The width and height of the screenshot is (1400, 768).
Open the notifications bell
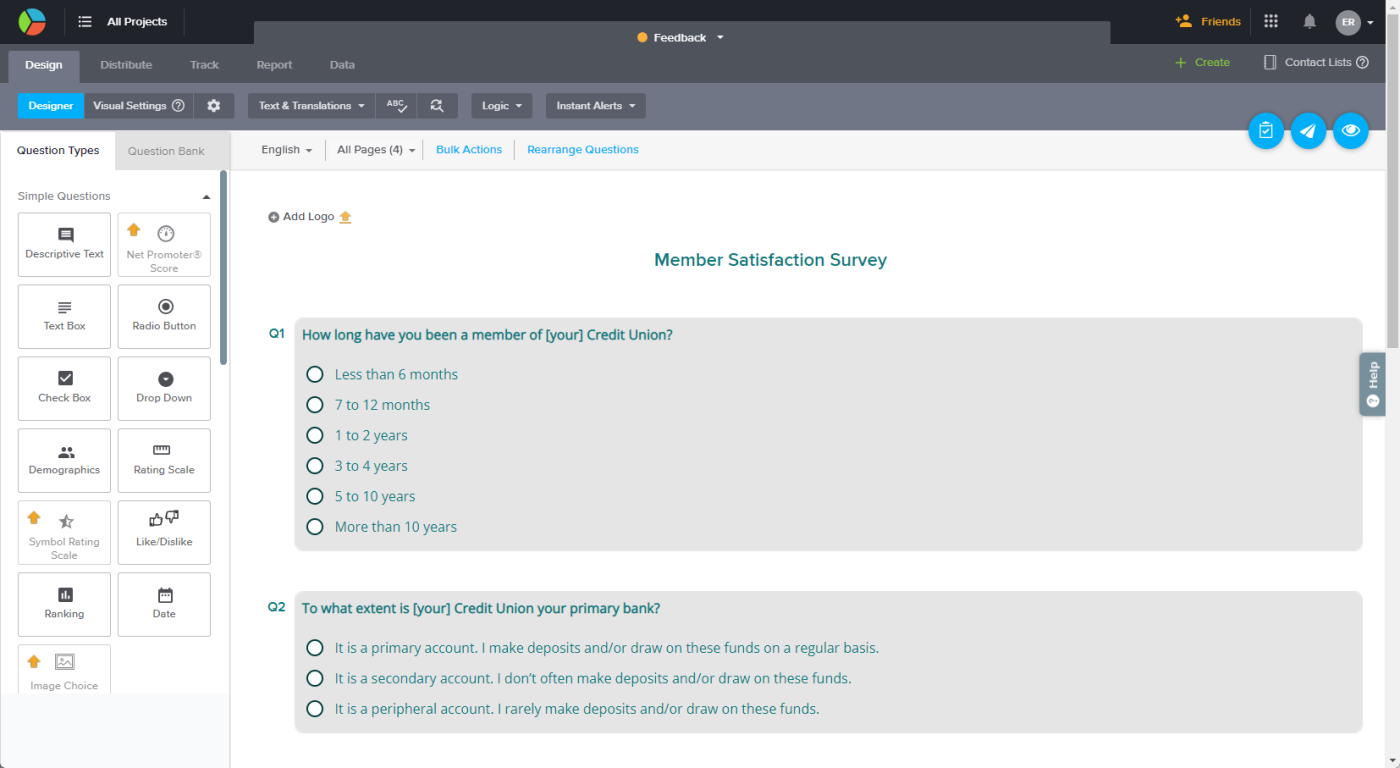(x=1309, y=21)
